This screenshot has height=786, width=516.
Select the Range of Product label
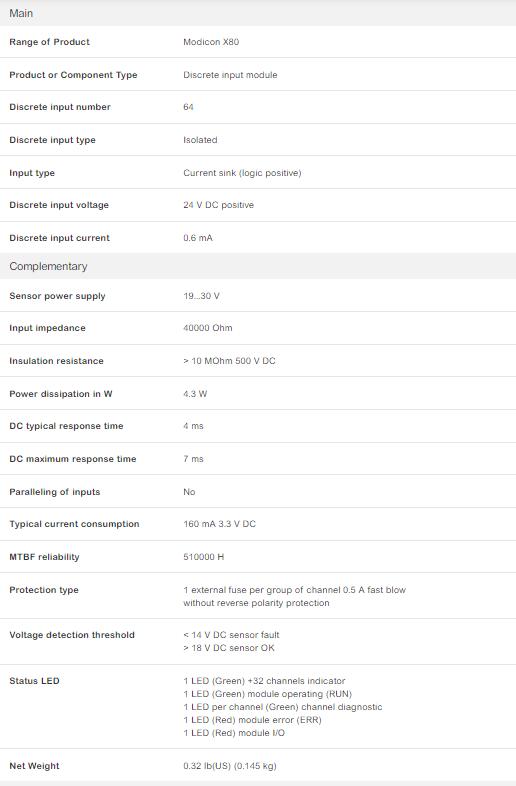tap(49, 42)
